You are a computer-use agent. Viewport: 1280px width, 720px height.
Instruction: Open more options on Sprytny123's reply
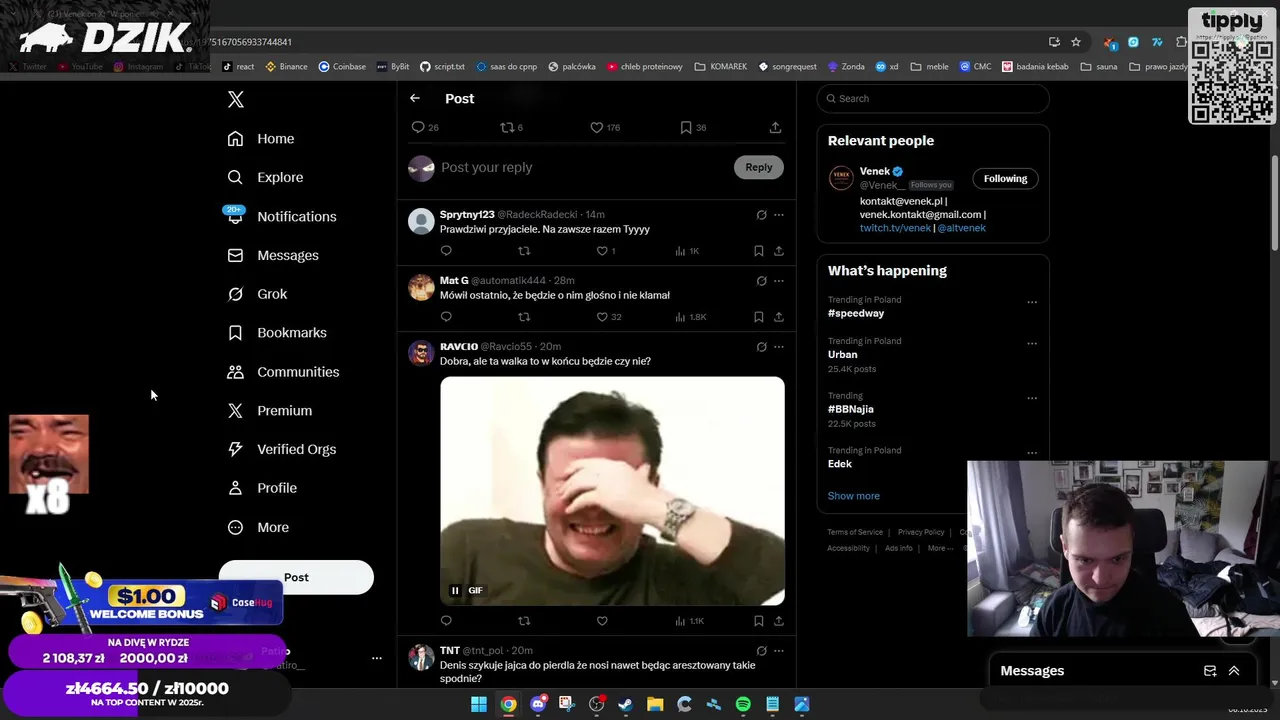pos(779,215)
